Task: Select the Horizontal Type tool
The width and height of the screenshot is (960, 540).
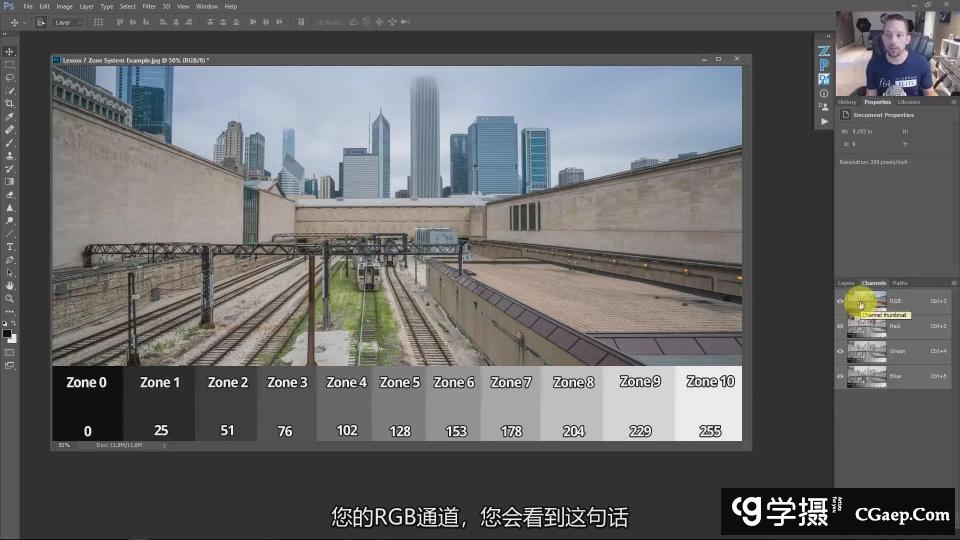Action: (10, 246)
